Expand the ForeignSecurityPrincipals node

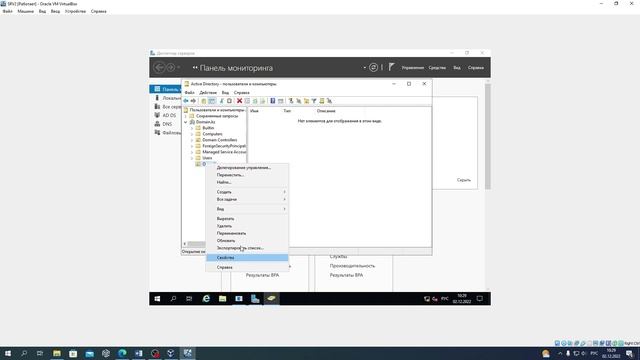point(192,146)
